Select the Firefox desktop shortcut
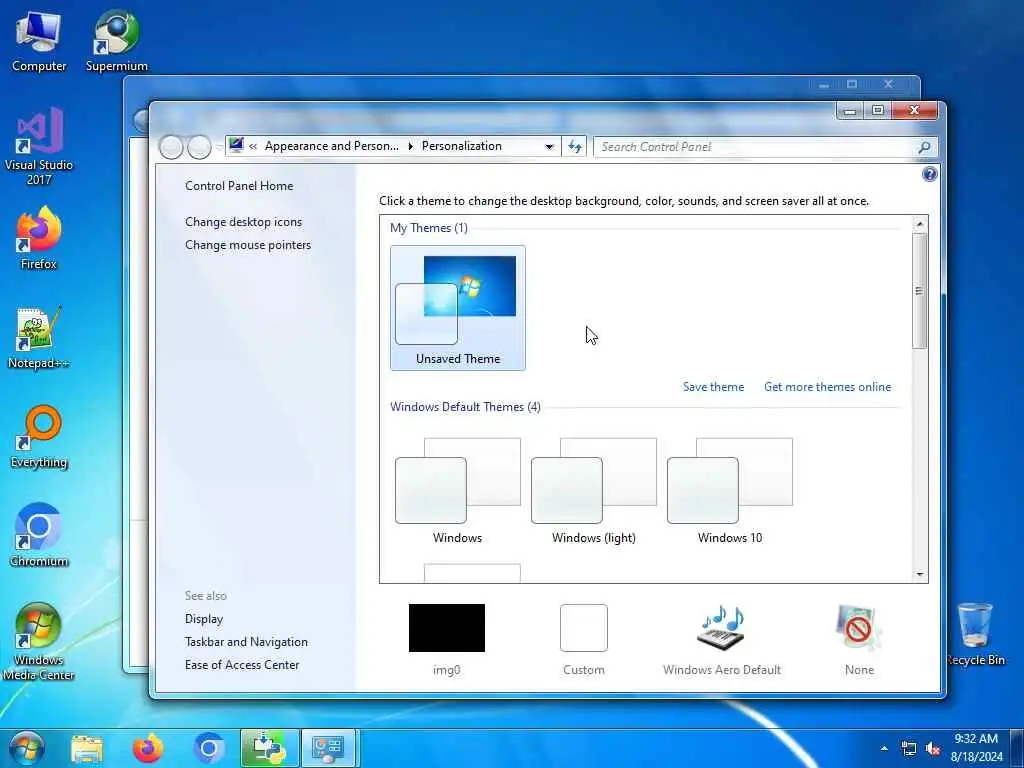The image size is (1024, 768). click(x=39, y=238)
